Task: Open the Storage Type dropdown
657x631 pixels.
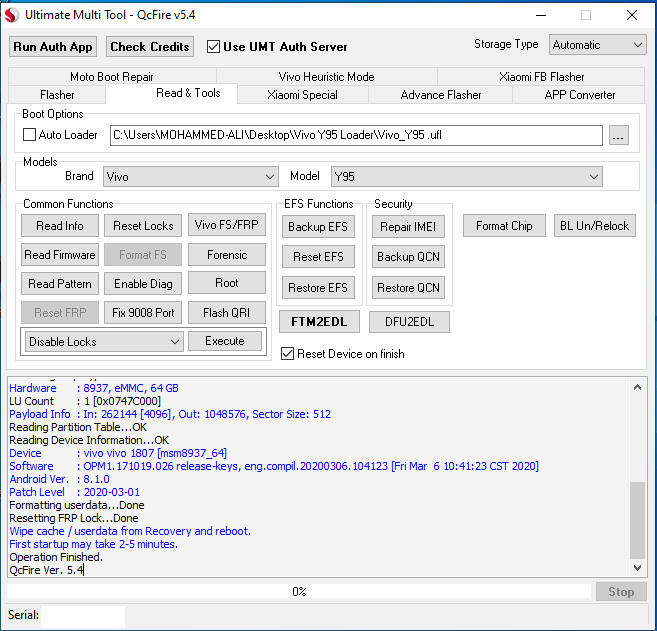Action: 598,45
